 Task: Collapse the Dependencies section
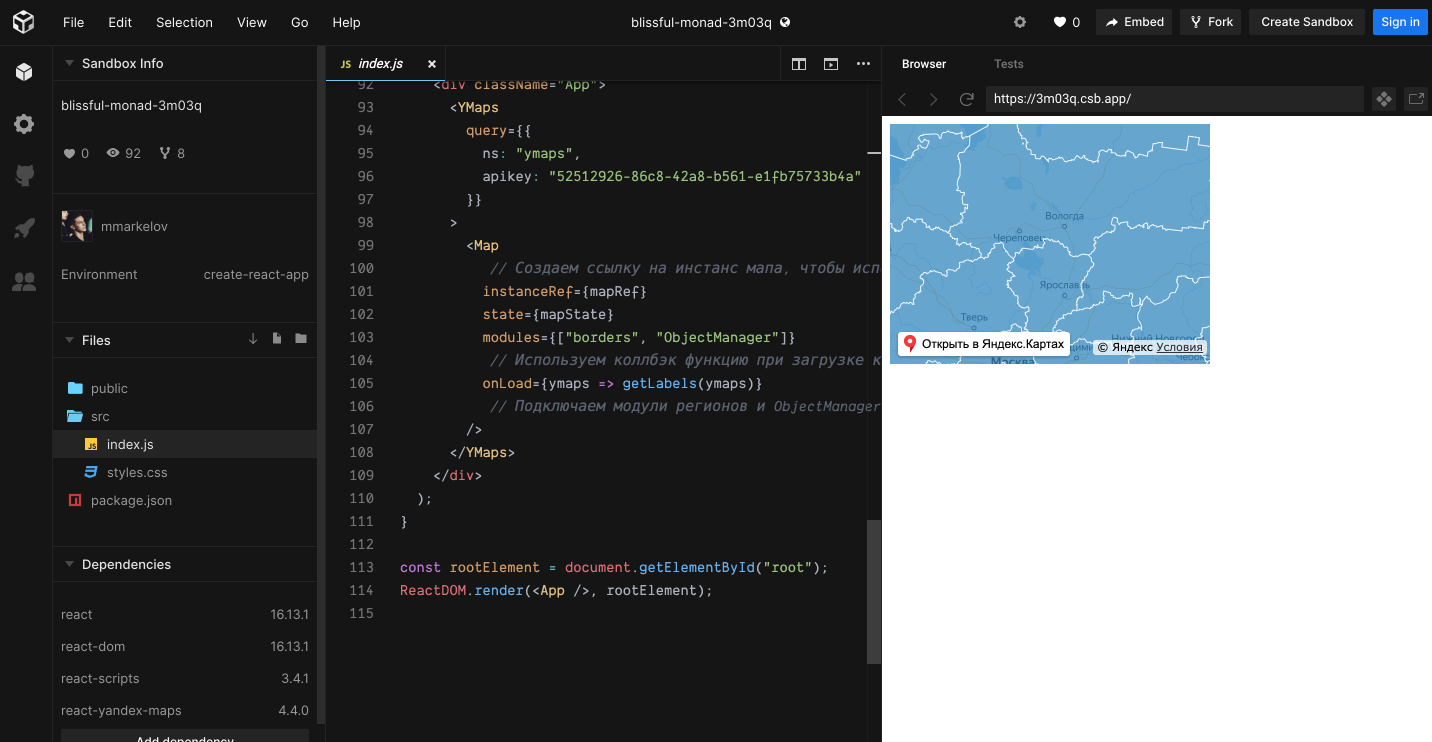[68, 564]
